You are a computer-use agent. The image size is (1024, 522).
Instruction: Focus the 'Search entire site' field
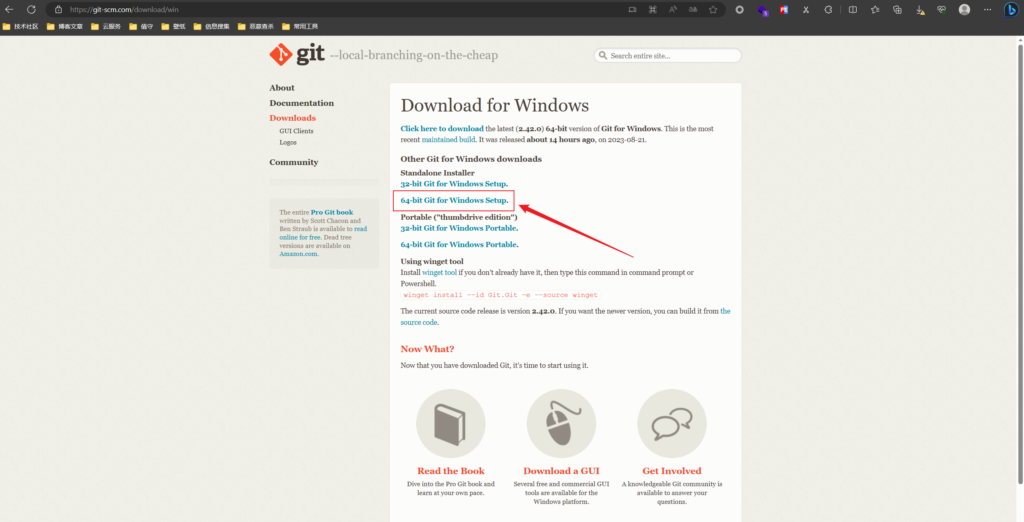pos(667,56)
